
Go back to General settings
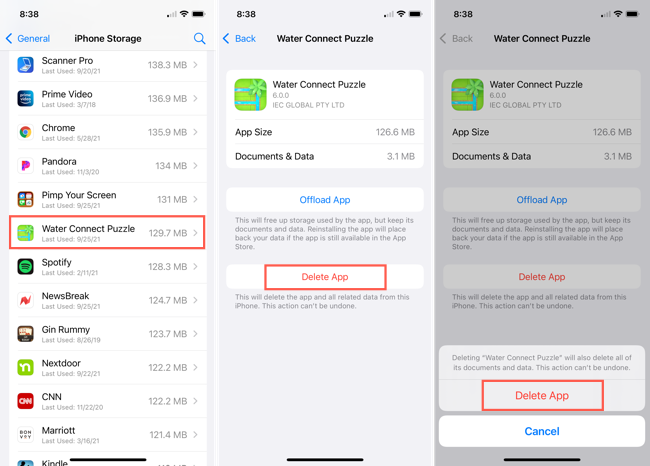28,39
